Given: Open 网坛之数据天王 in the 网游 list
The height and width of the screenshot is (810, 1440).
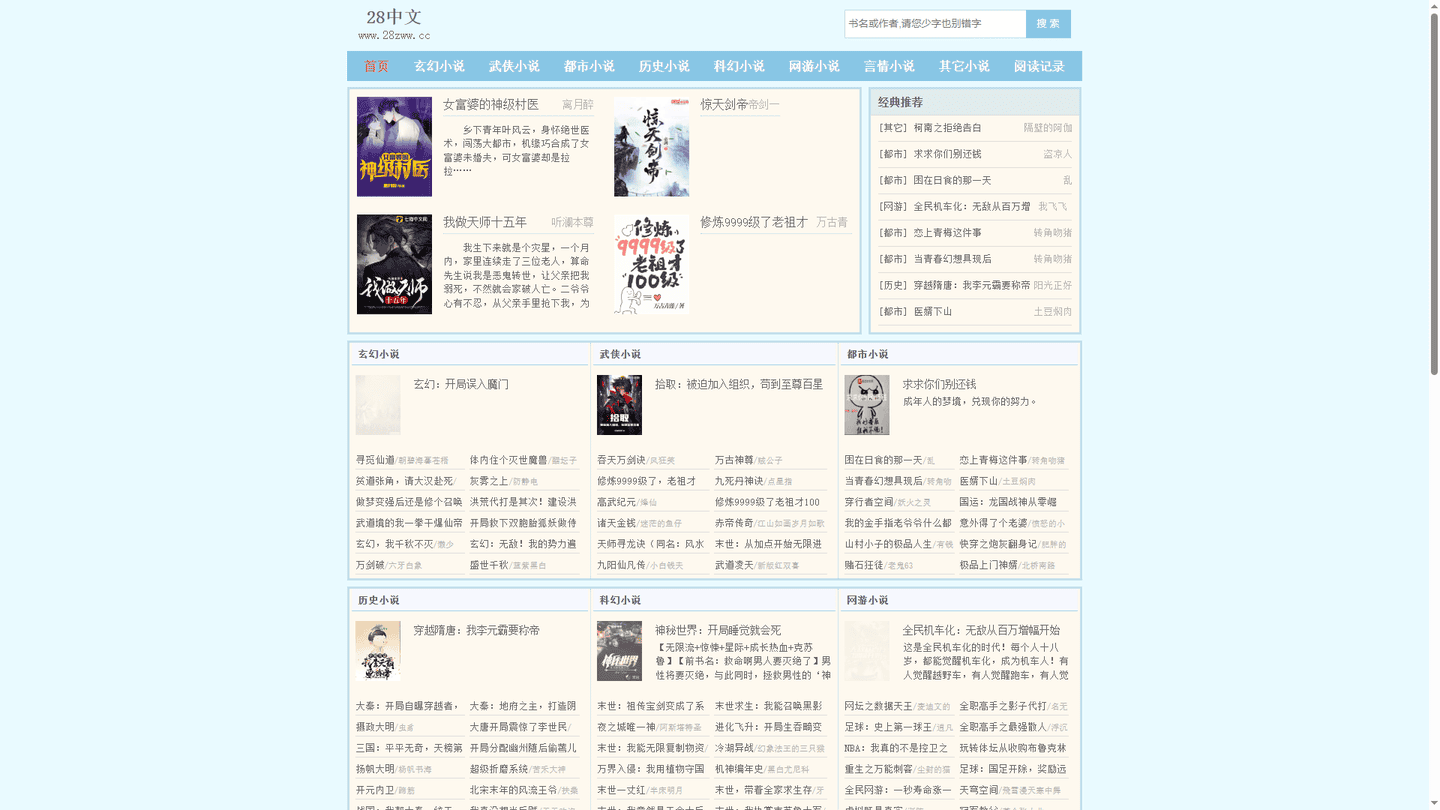Looking at the screenshot, I should (878, 706).
